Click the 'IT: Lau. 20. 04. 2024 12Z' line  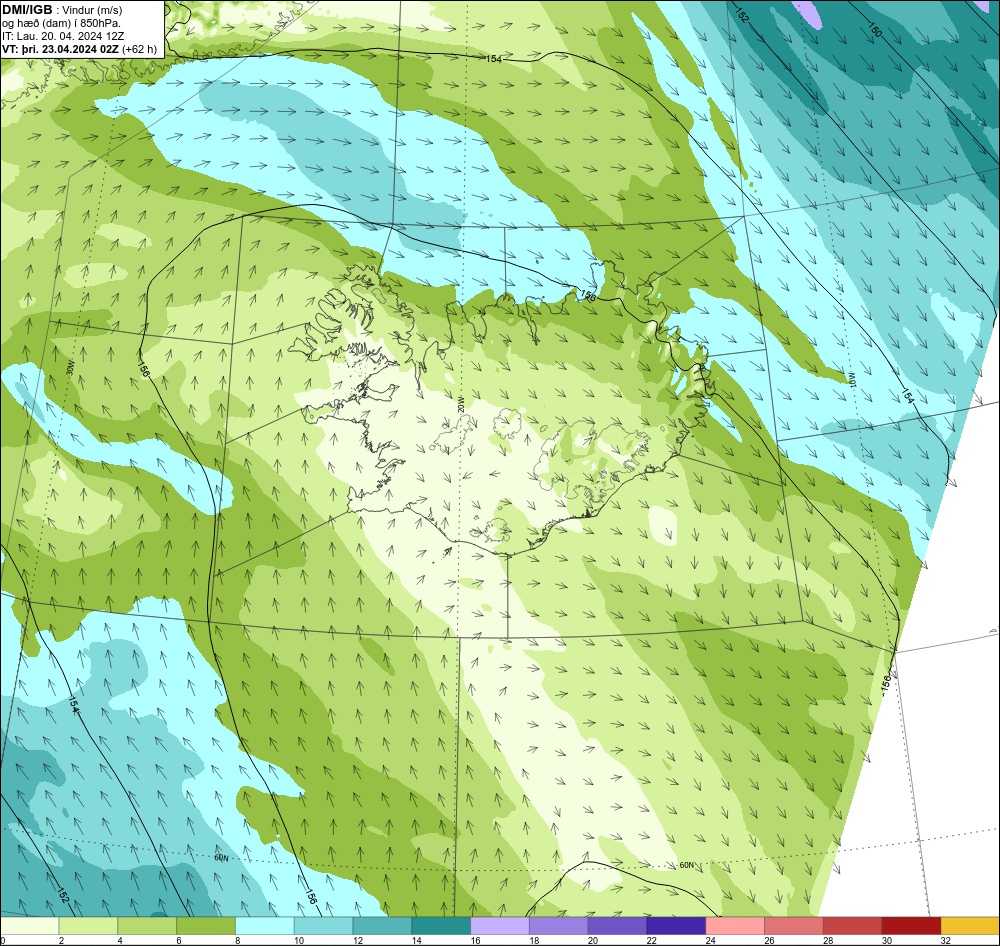tap(63, 36)
